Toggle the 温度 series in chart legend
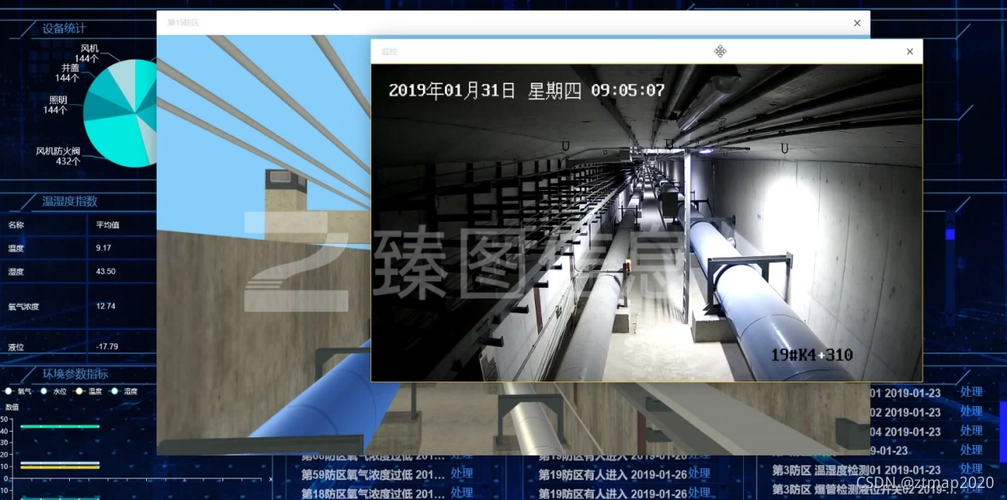 89,391
